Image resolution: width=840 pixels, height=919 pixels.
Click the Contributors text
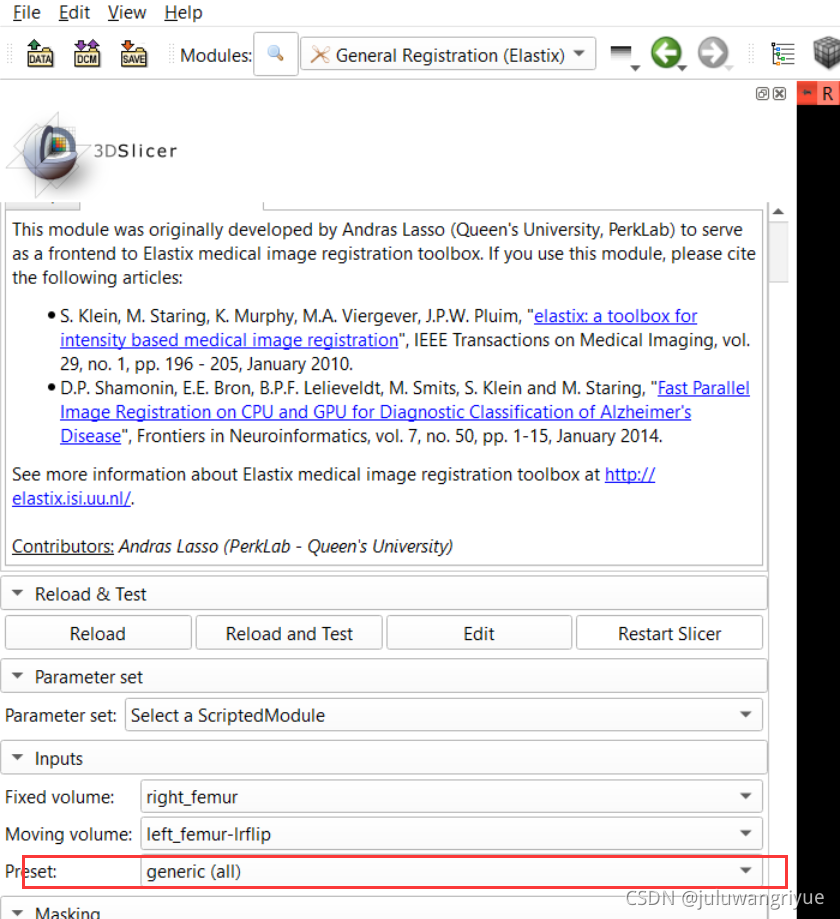point(63,546)
